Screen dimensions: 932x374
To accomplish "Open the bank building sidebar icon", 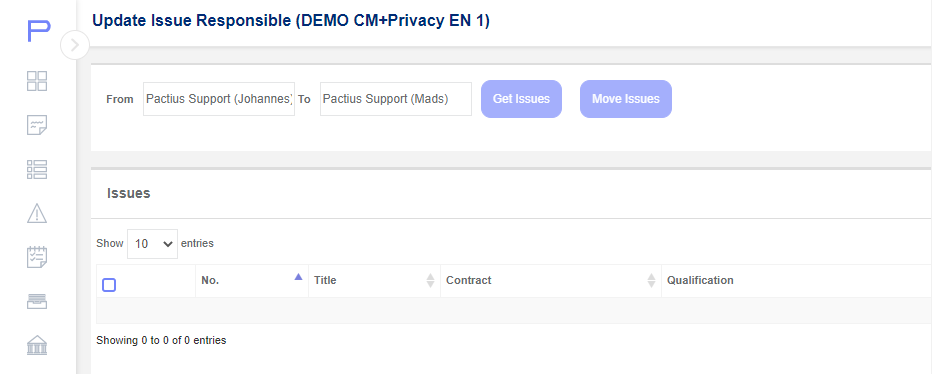I will (x=37, y=345).
